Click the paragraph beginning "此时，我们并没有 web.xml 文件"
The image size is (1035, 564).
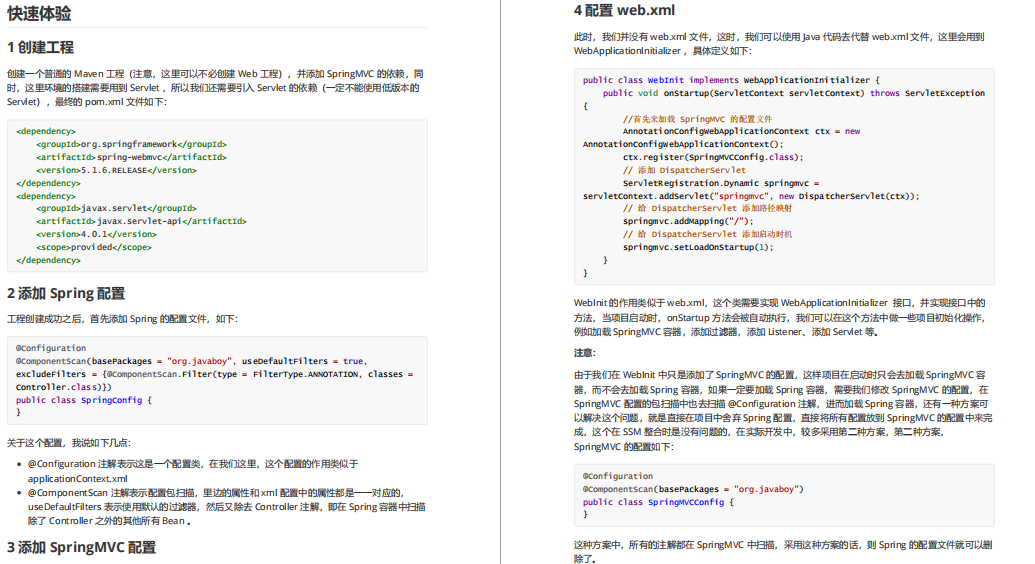point(779,44)
